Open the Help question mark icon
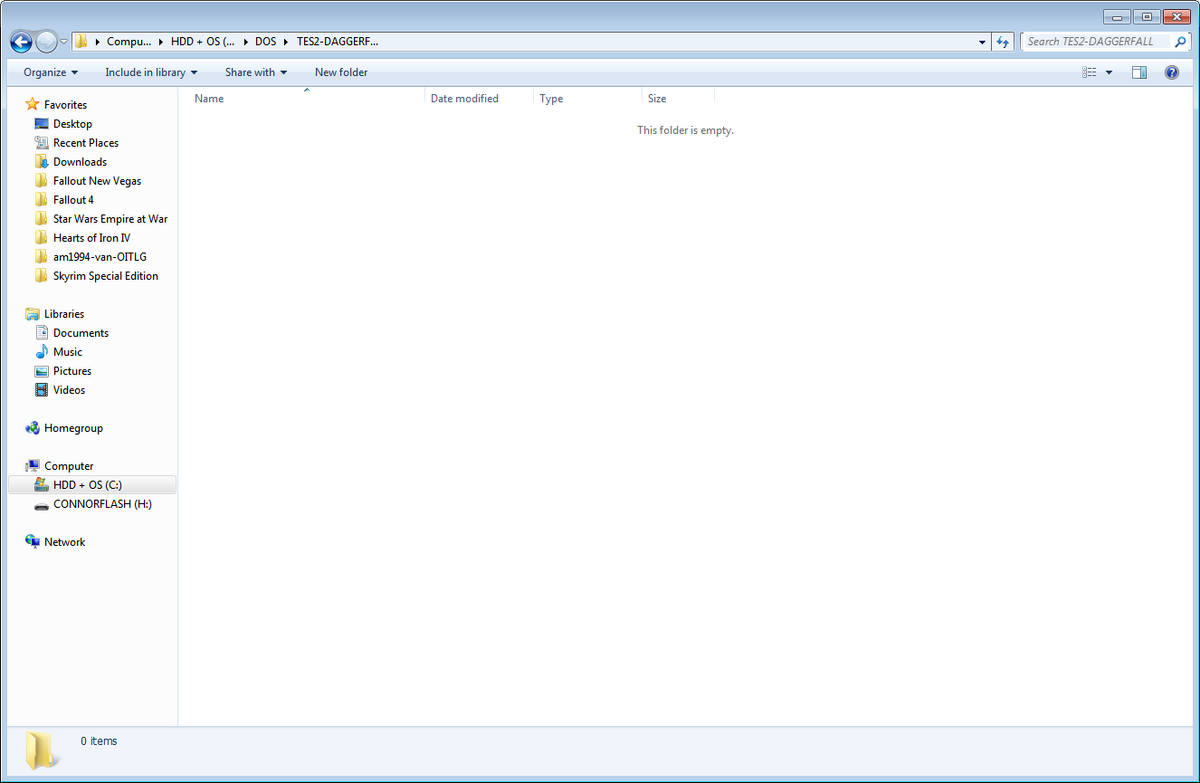Screen dimensions: 1200x783 (x=1171, y=72)
